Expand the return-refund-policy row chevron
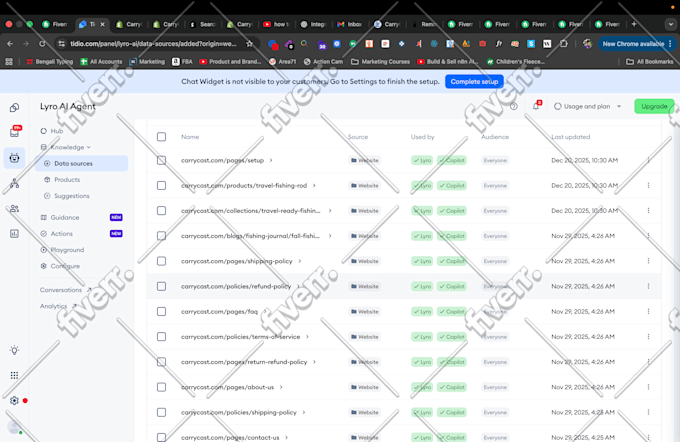The height and width of the screenshot is (442, 680). tap(314, 362)
